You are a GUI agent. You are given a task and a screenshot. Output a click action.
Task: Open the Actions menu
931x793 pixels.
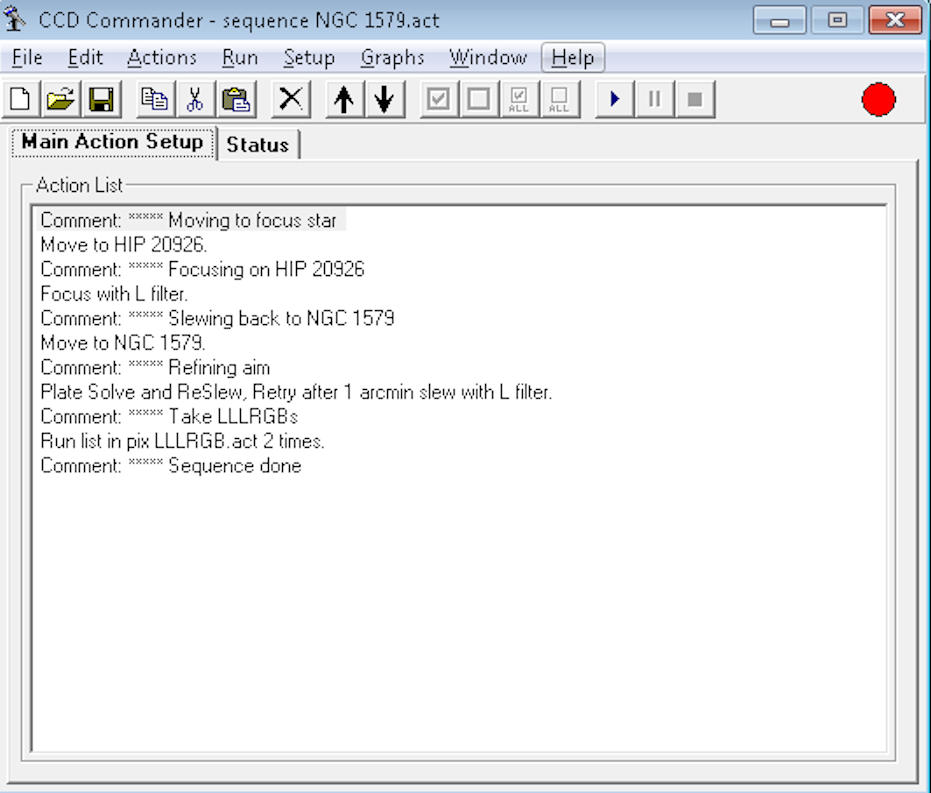pyautogui.click(x=162, y=57)
